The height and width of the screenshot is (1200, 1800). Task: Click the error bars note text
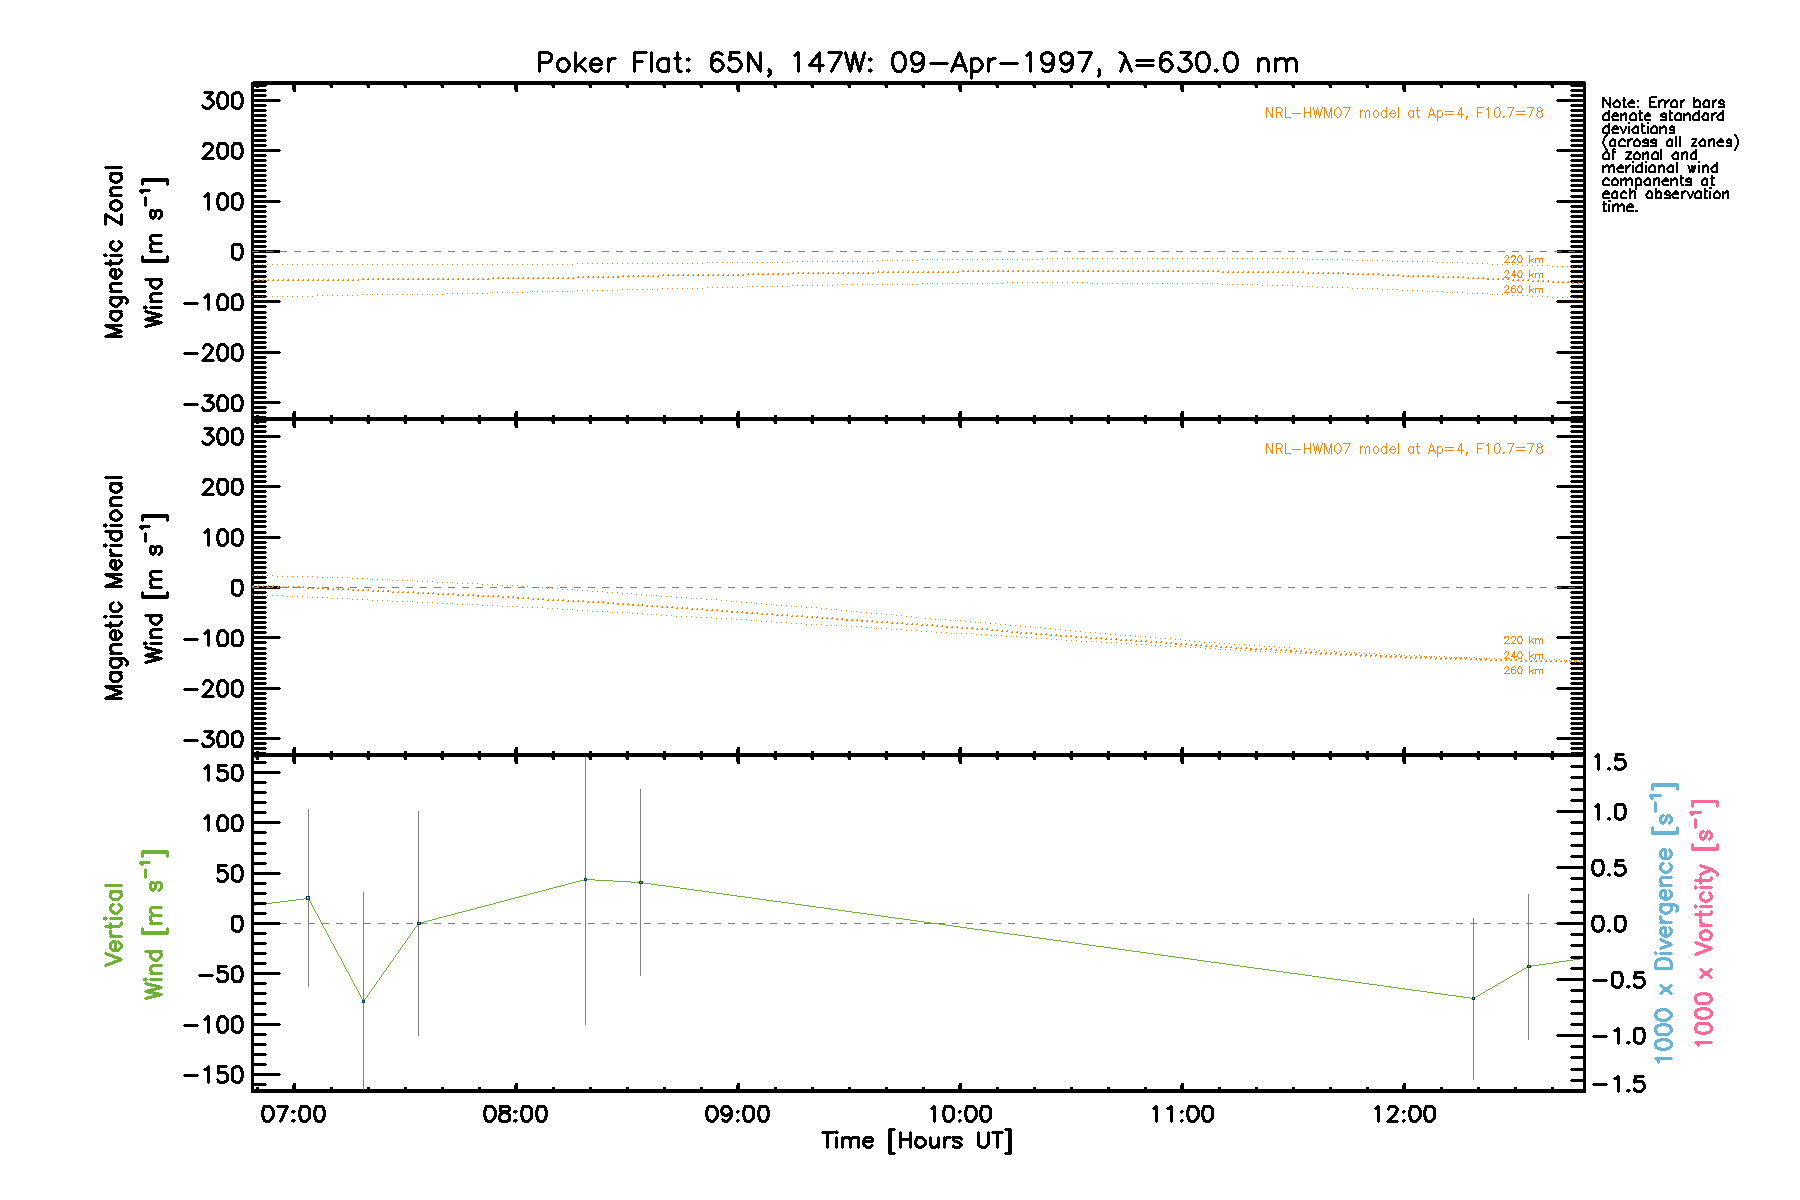[x=1668, y=155]
